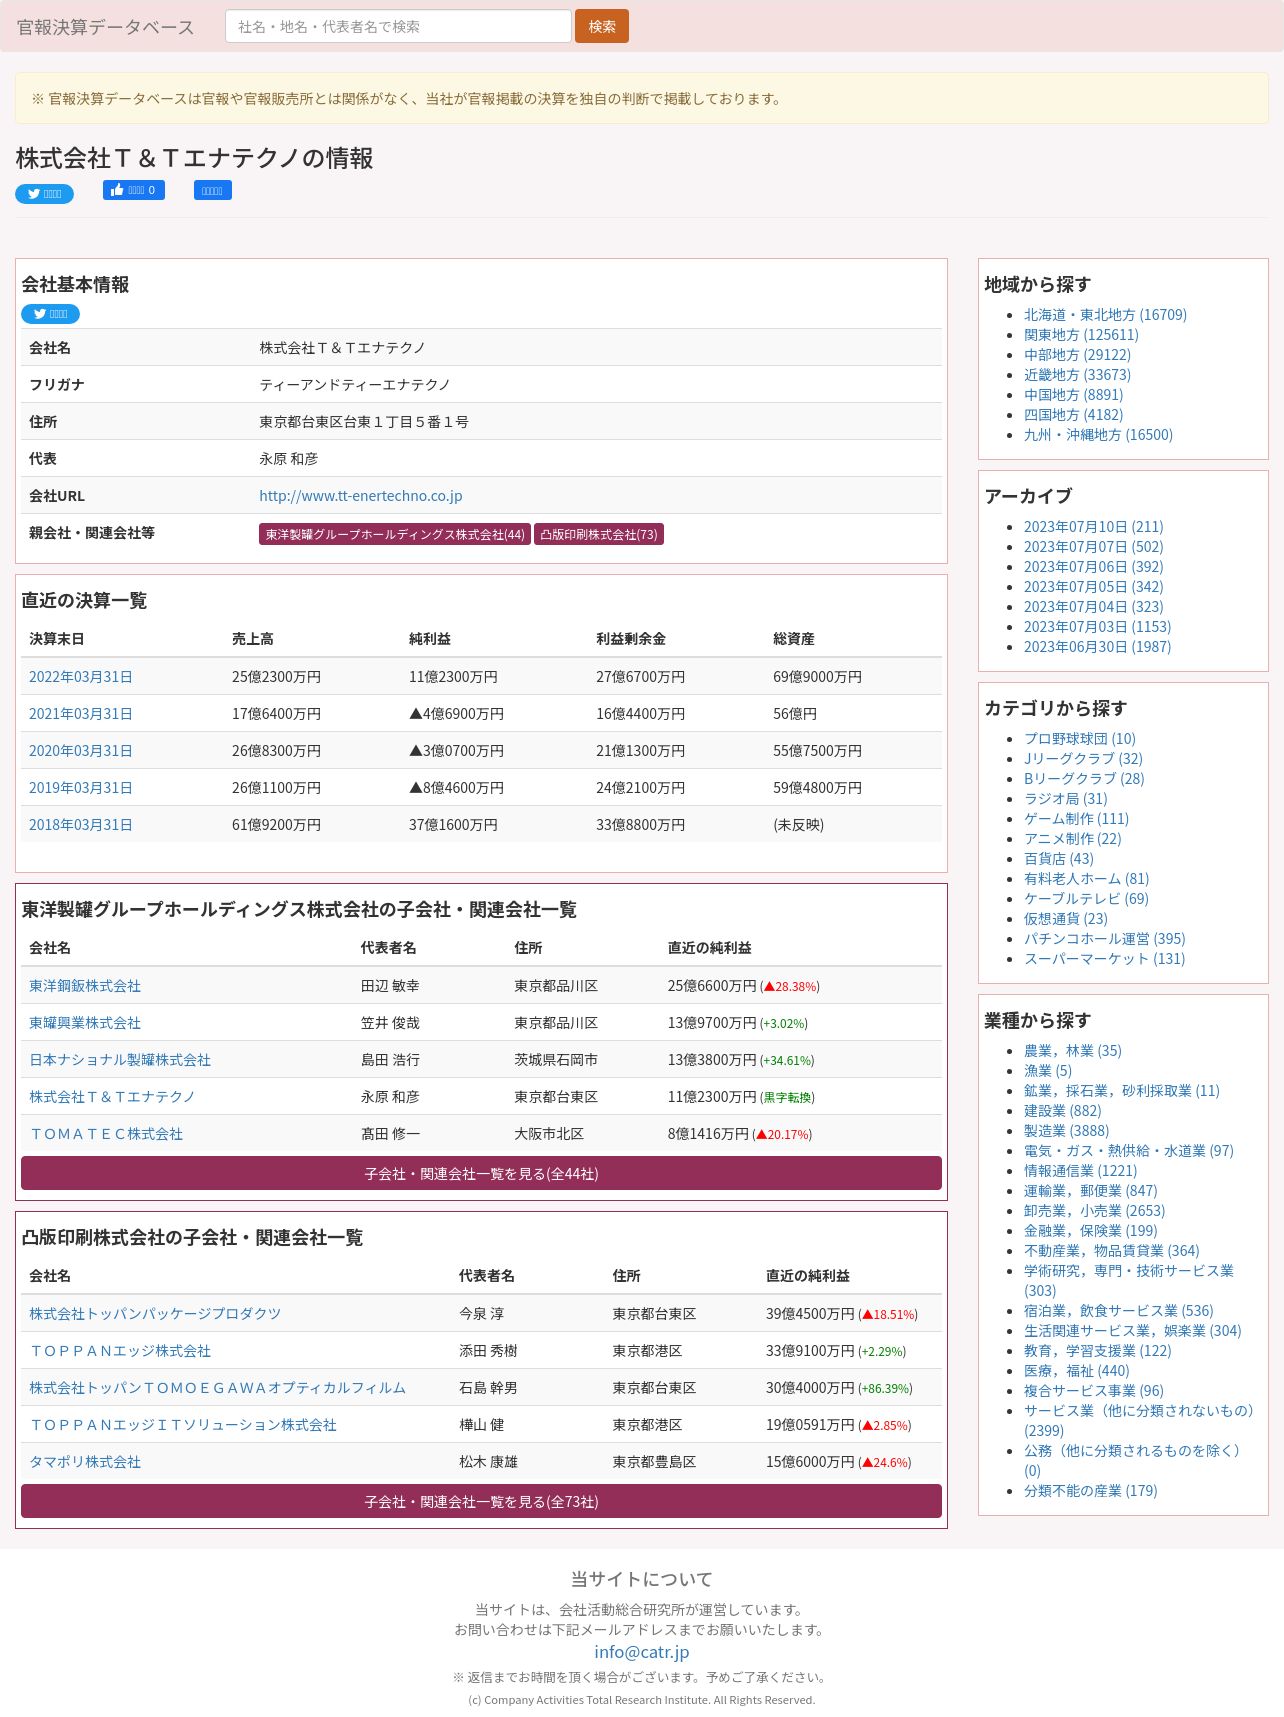View all 44 subsidiaries button
This screenshot has width=1284, height=1717.
point(481,1173)
